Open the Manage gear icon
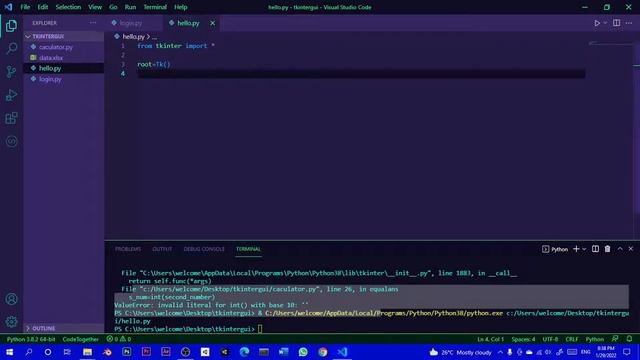The image size is (640, 360). tap(11, 322)
